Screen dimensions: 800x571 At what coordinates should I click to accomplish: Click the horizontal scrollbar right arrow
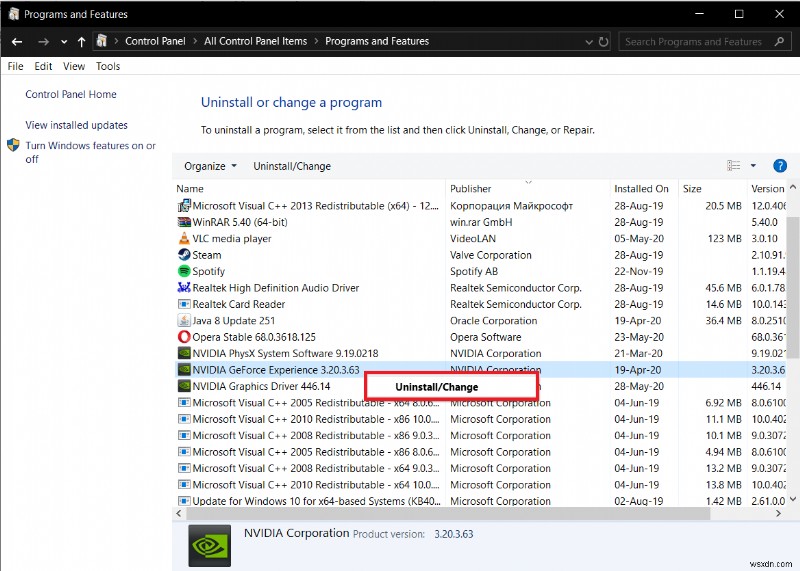[778, 513]
